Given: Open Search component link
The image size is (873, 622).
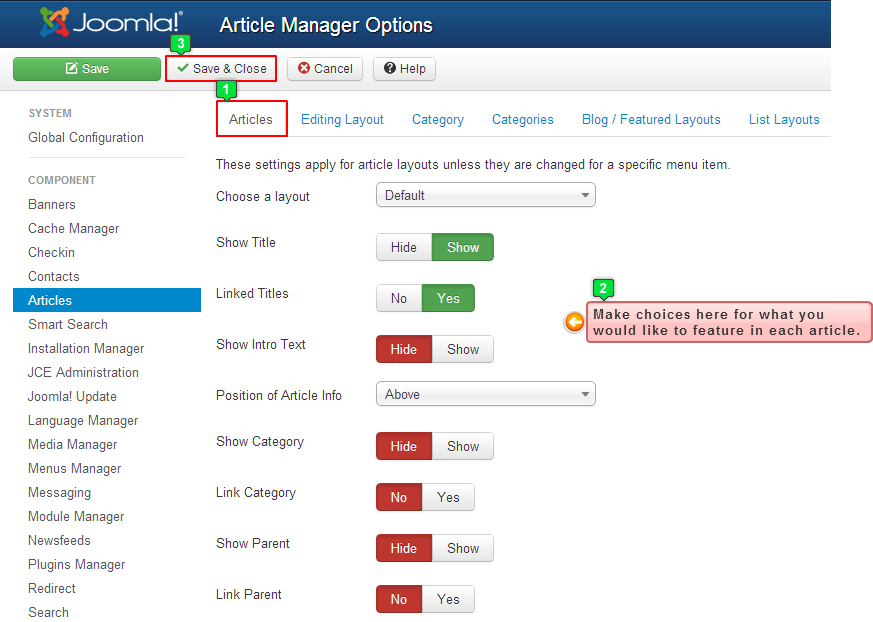Looking at the screenshot, I should click(48, 613).
